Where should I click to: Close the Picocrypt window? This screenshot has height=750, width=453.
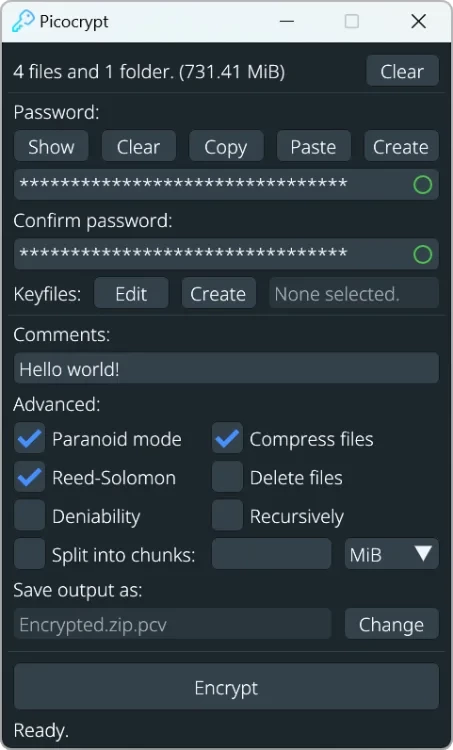tap(419, 22)
